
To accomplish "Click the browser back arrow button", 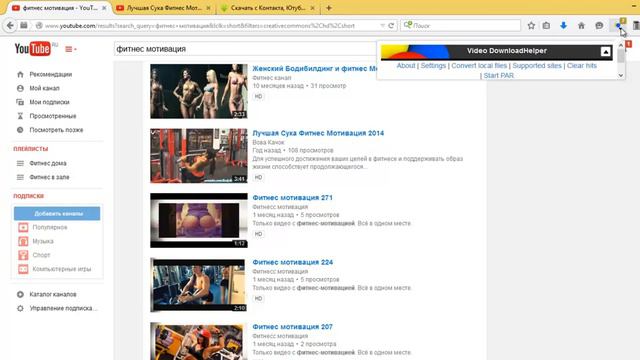I will [x=10, y=25].
